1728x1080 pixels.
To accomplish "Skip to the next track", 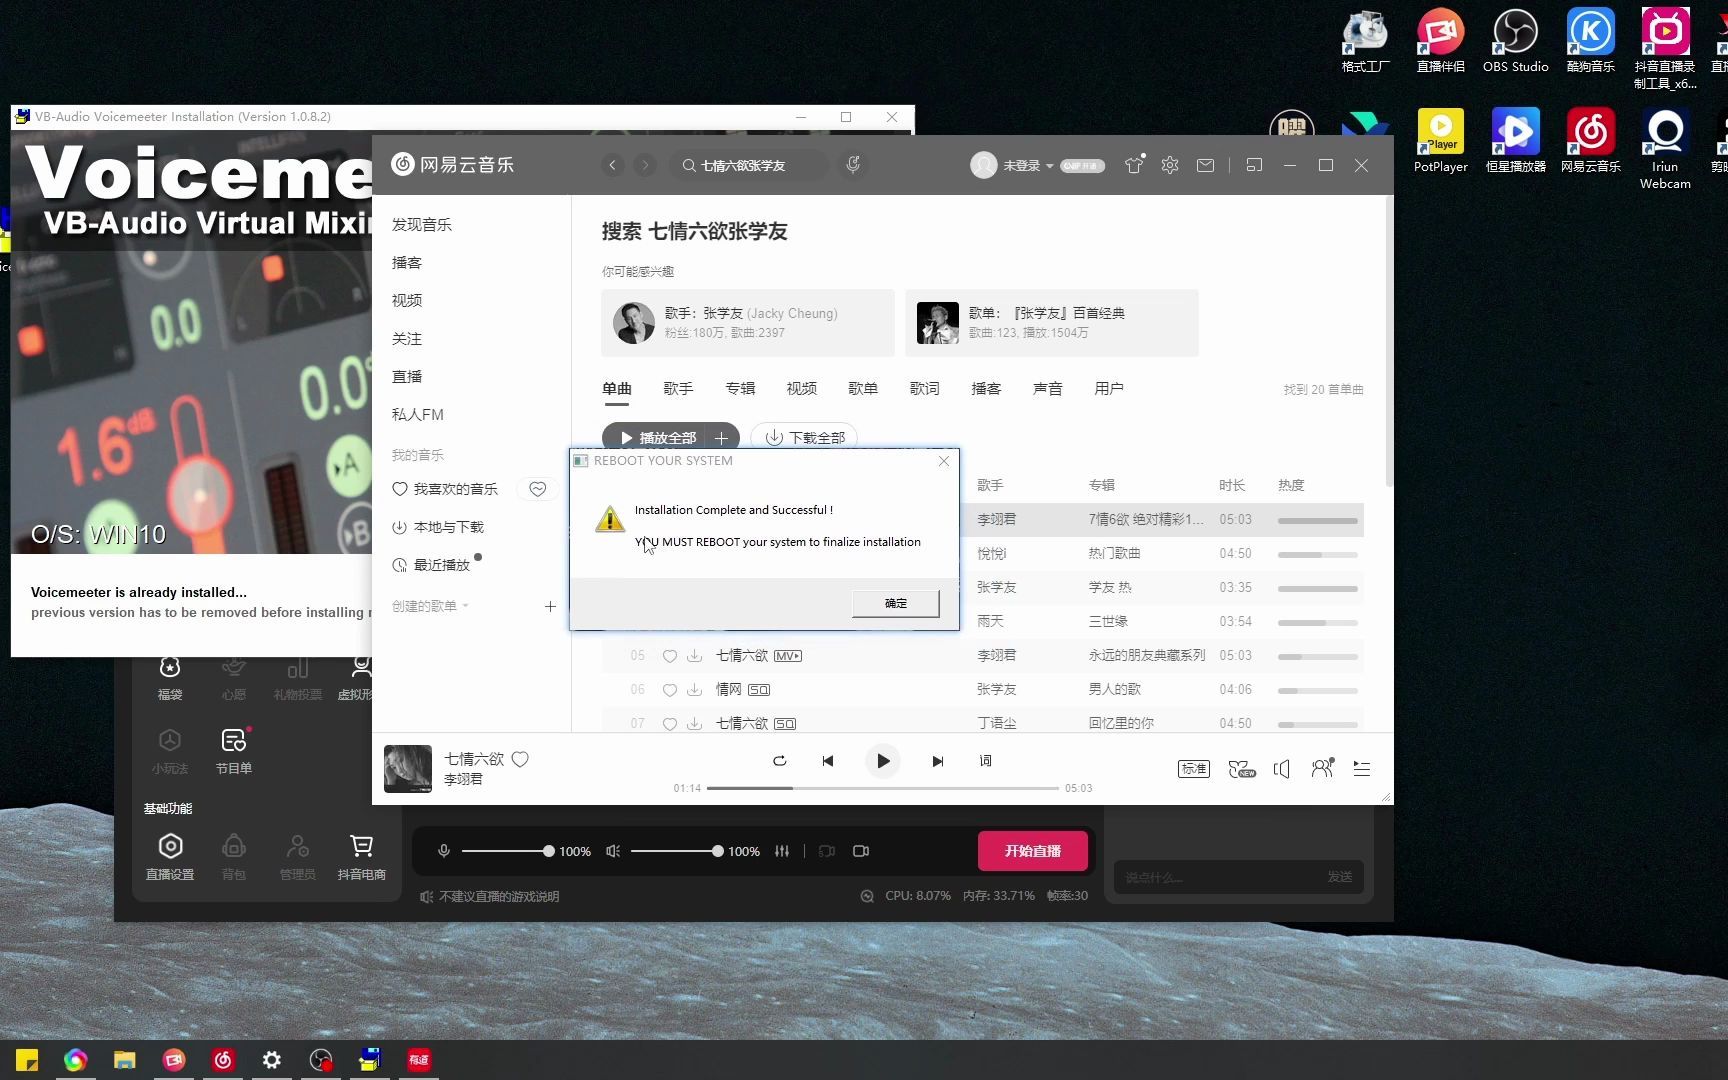I will point(938,761).
